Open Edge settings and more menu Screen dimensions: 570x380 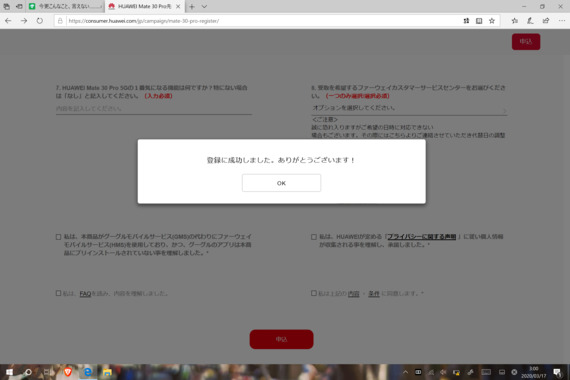[562, 21]
